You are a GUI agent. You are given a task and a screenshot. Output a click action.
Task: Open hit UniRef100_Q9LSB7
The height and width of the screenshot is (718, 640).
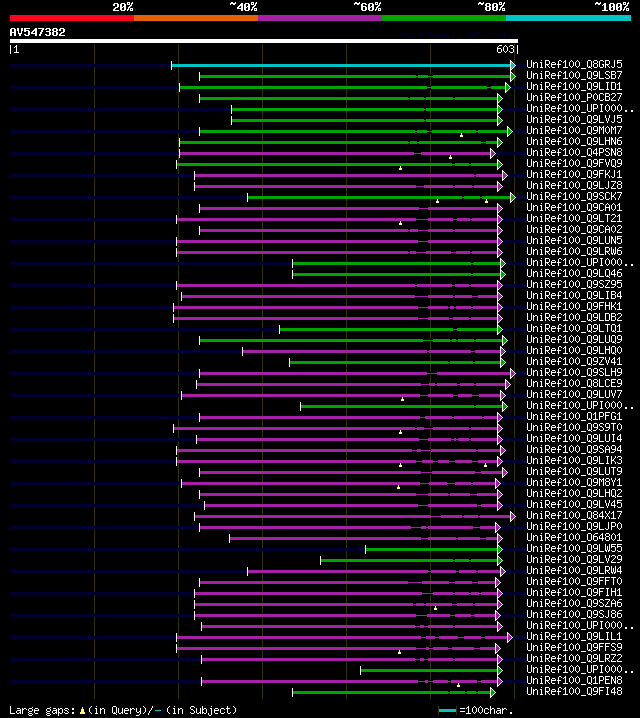(574, 75)
